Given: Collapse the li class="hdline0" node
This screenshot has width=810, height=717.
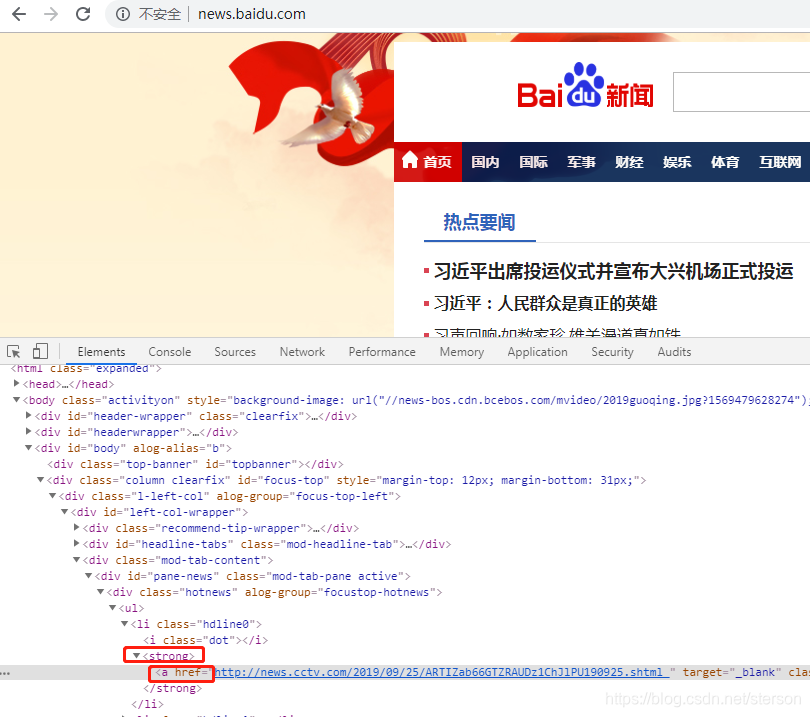Looking at the screenshot, I should point(124,624).
